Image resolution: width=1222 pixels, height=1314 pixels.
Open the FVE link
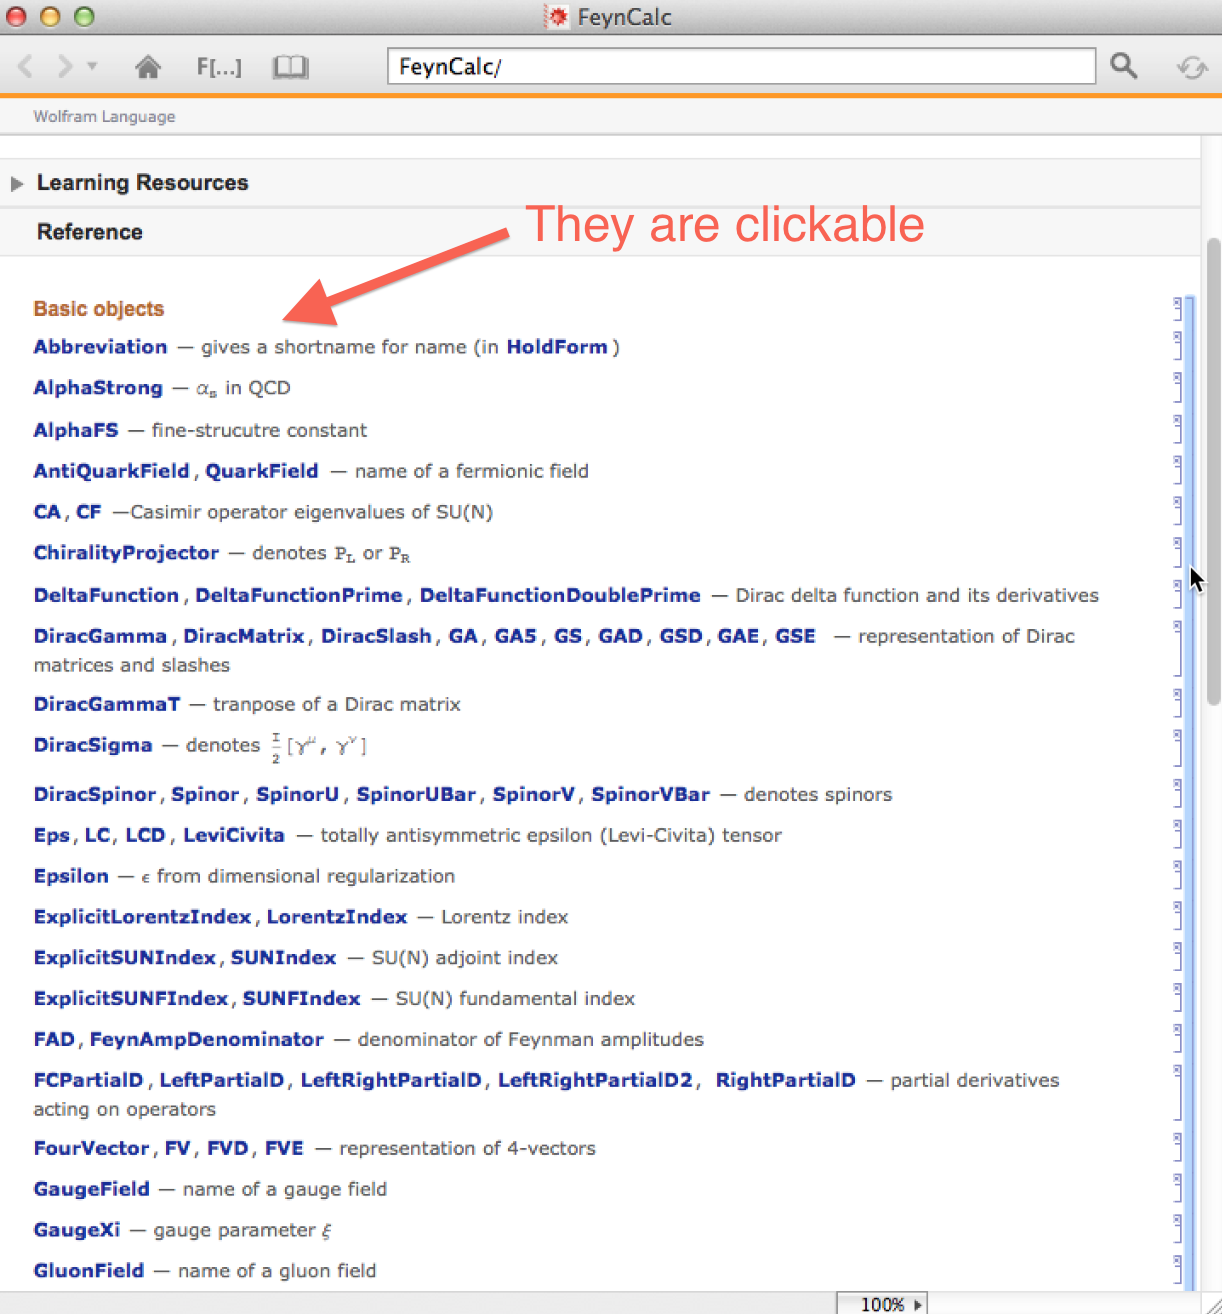click(x=284, y=1149)
